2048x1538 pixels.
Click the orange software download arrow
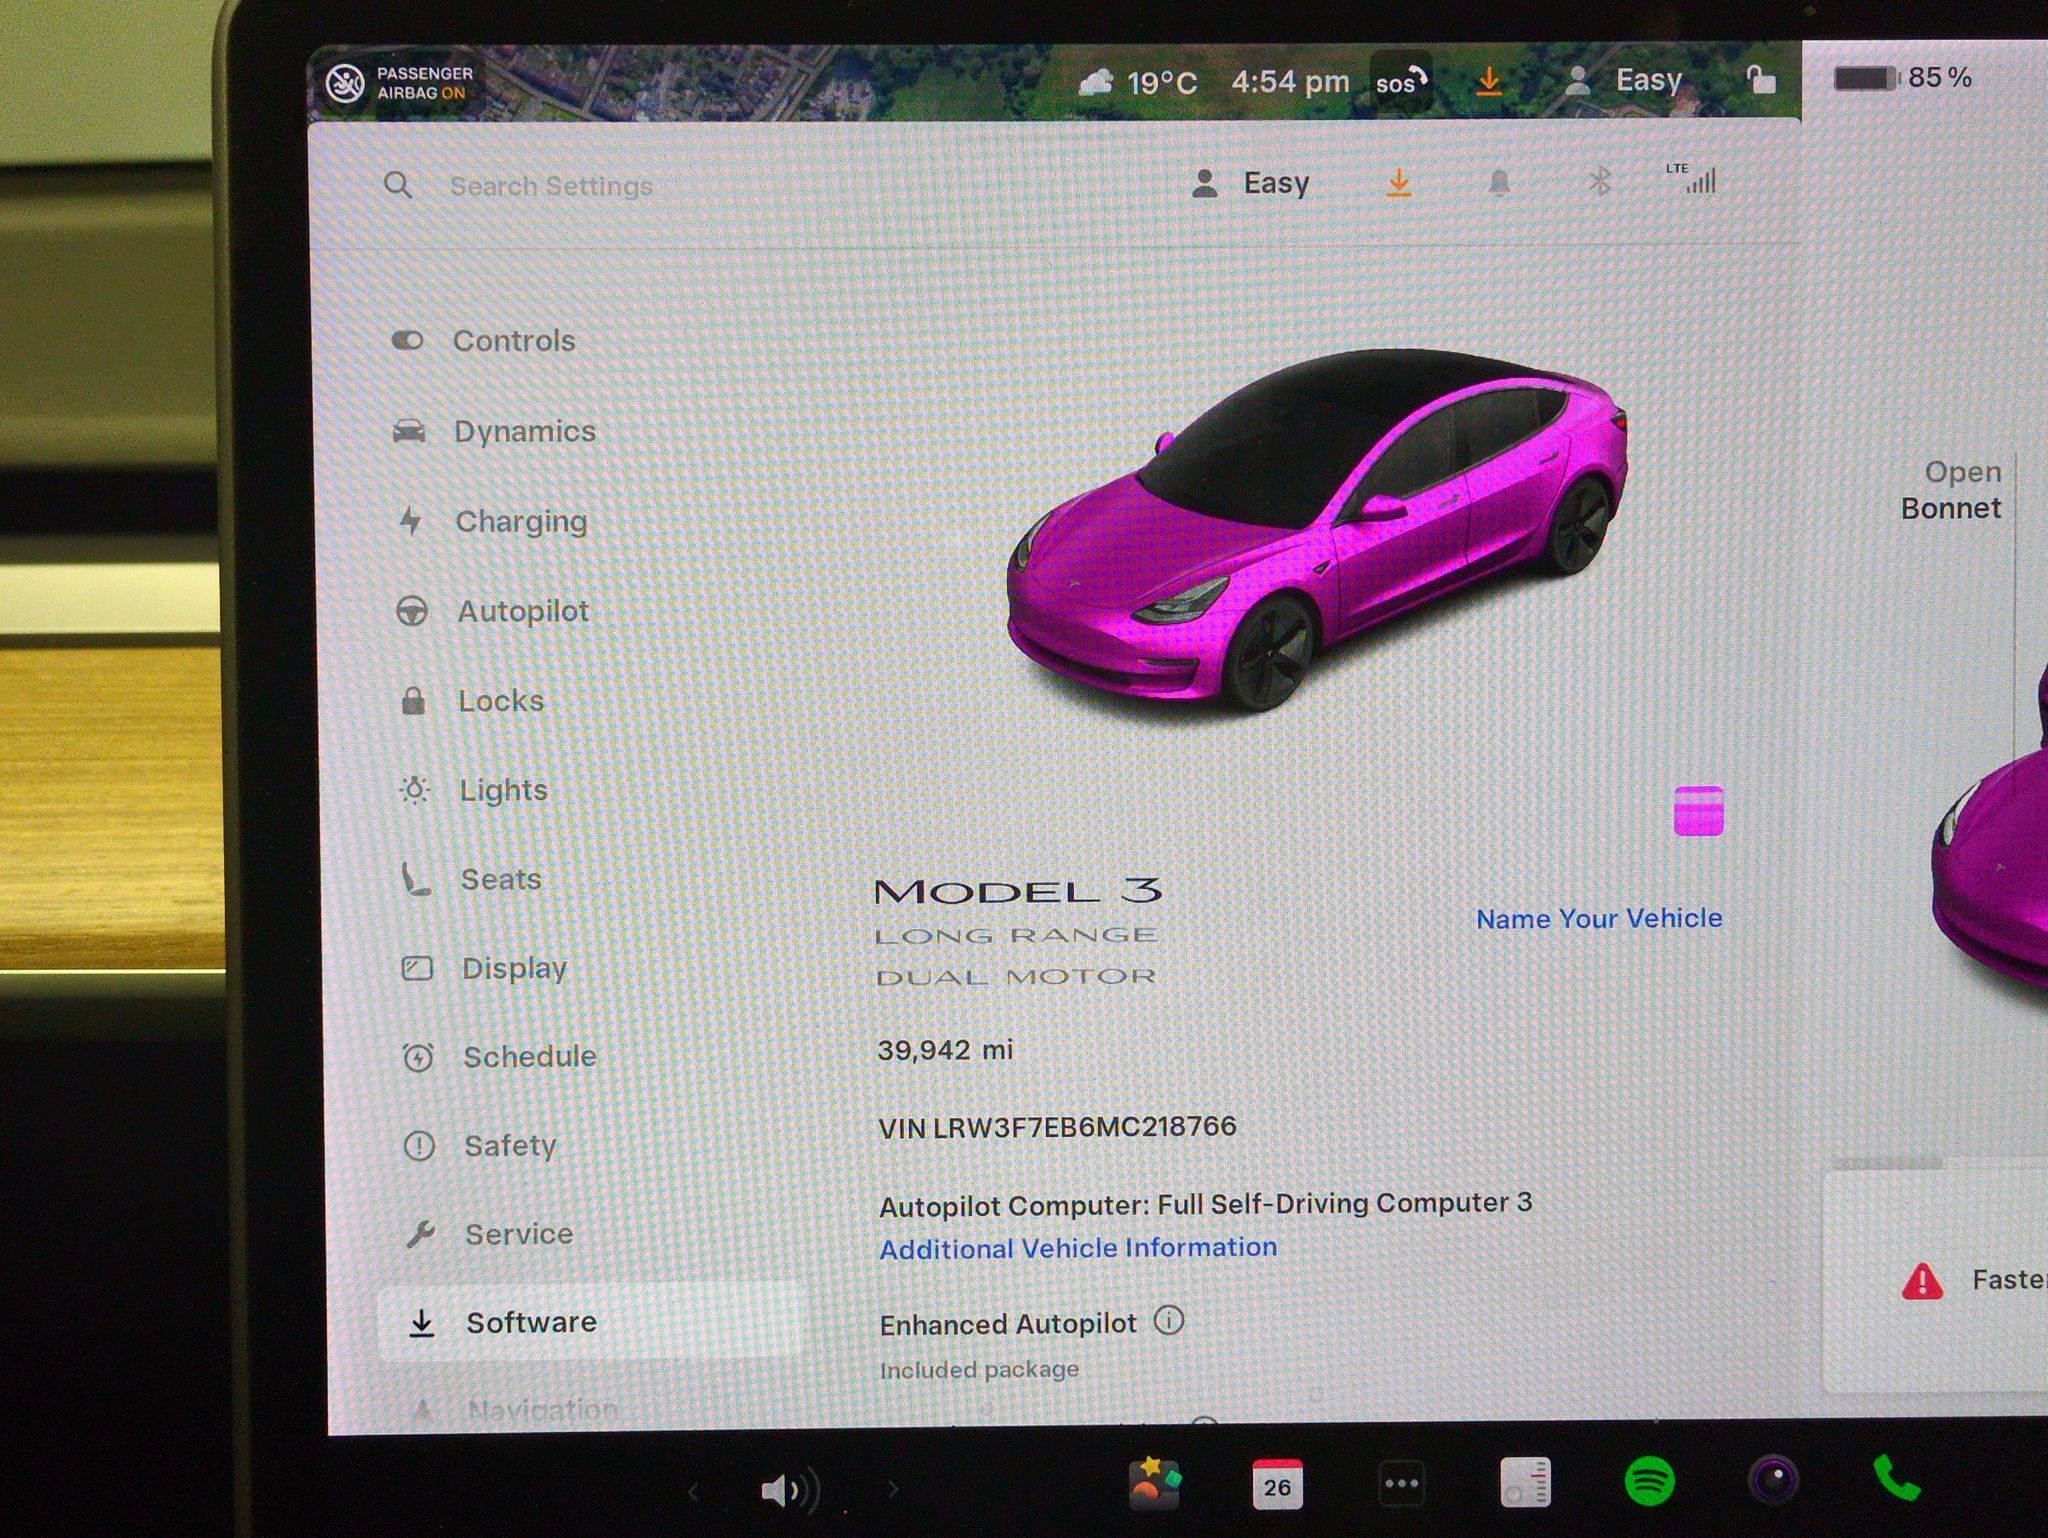pyautogui.click(x=1399, y=183)
